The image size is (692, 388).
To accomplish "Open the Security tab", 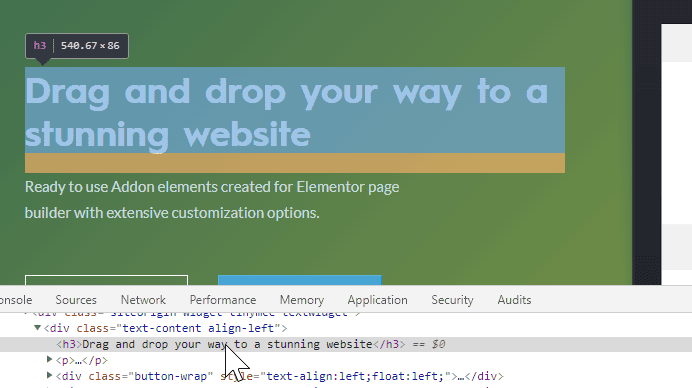I will point(452,300).
